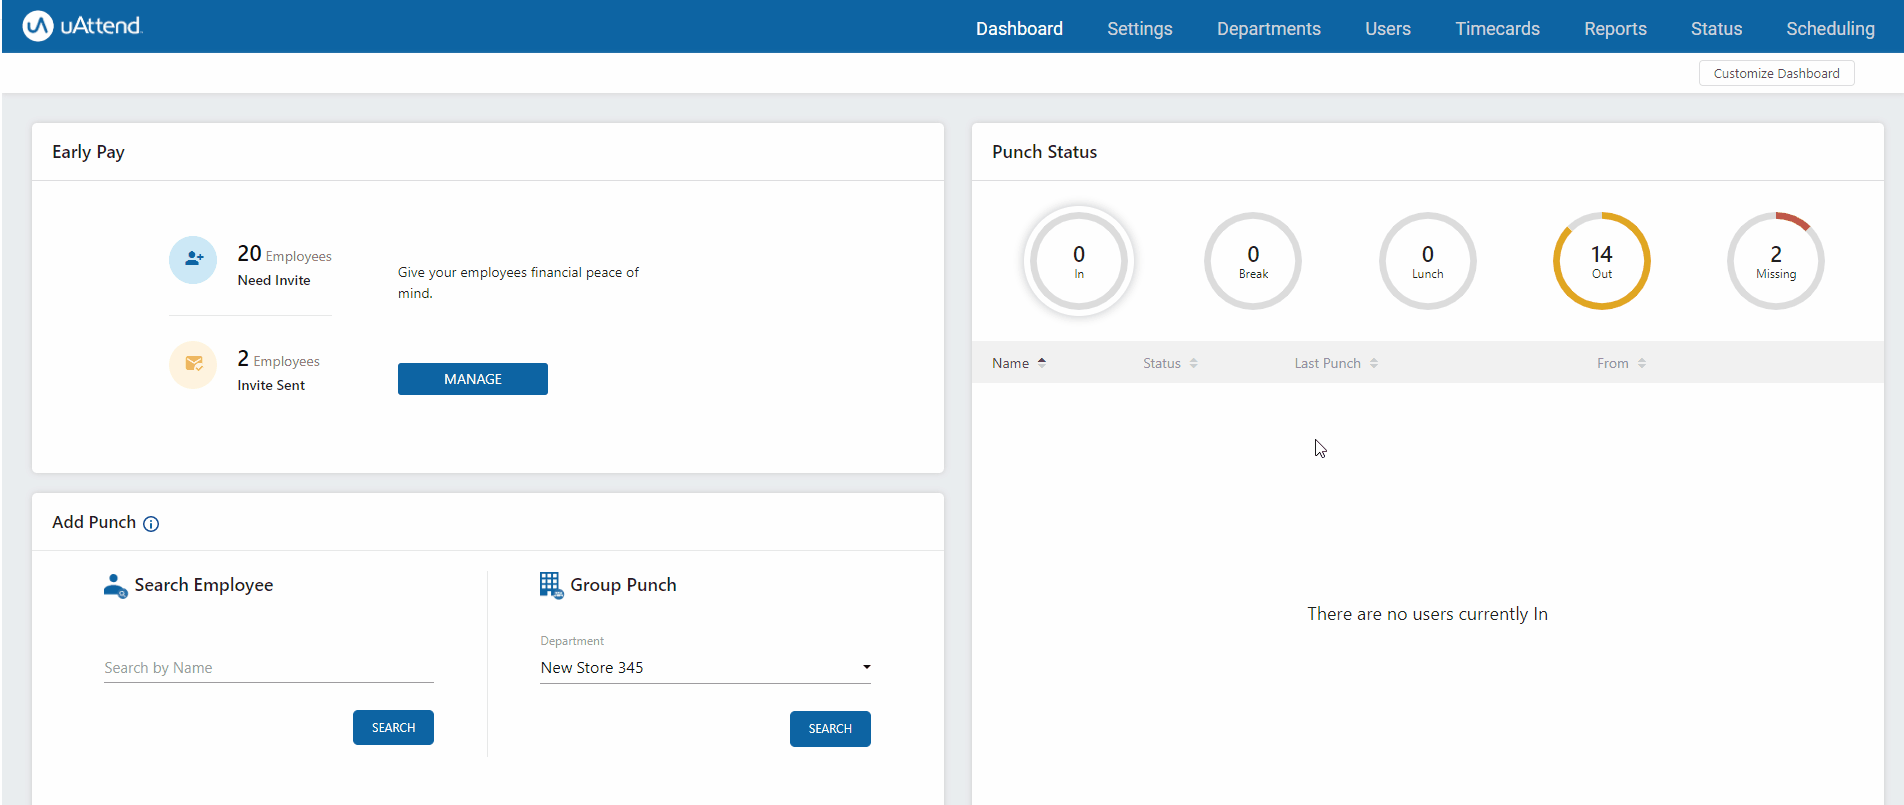The width and height of the screenshot is (1904, 805).
Task: Click SEARCH under Search Employee
Action: tap(393, 728)
